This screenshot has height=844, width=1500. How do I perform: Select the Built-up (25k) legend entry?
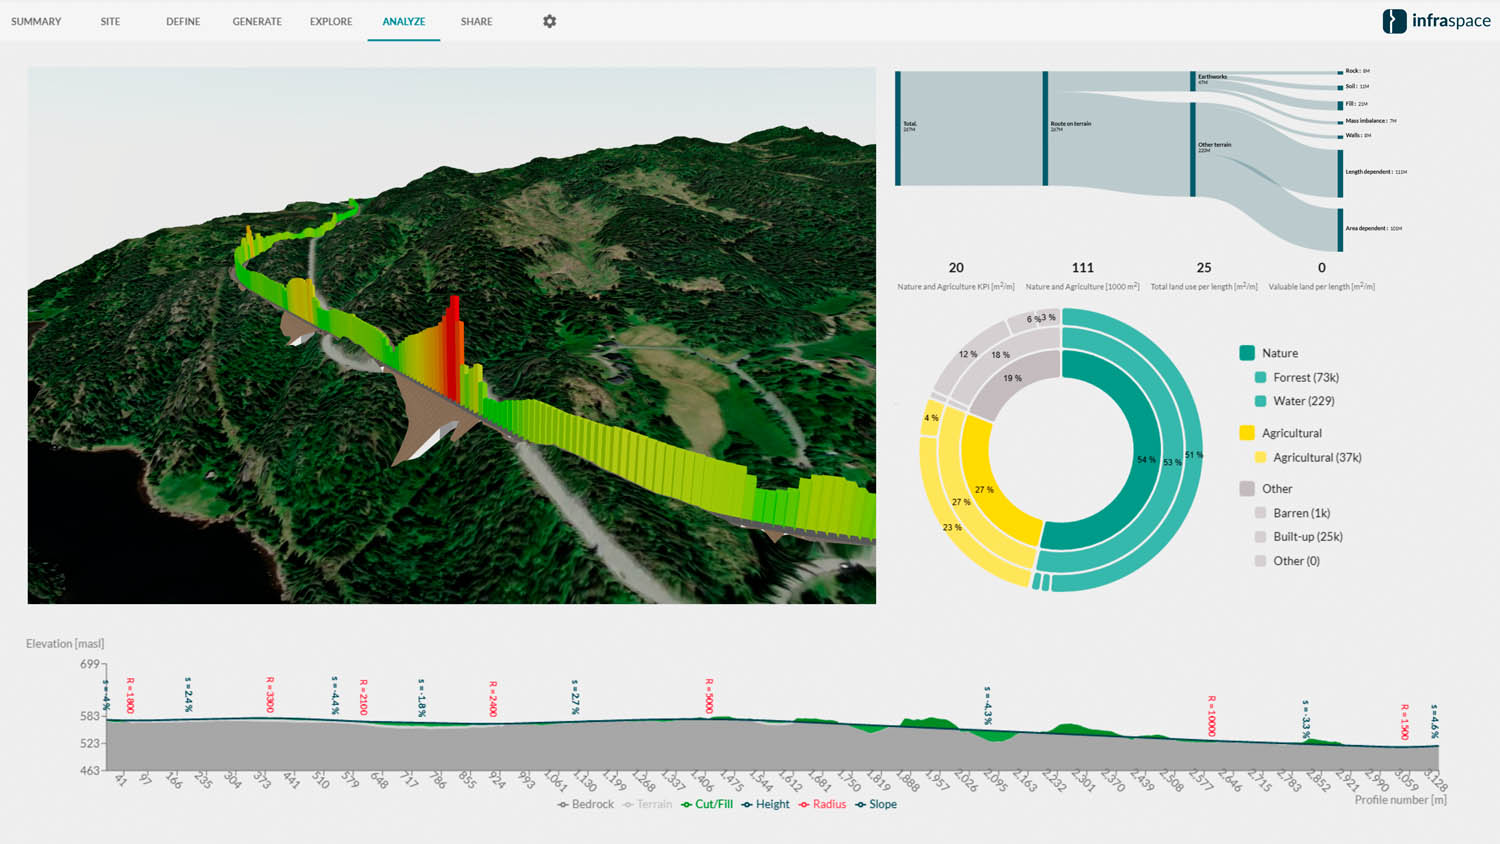pyautogui.click(x=1307, y=537)
